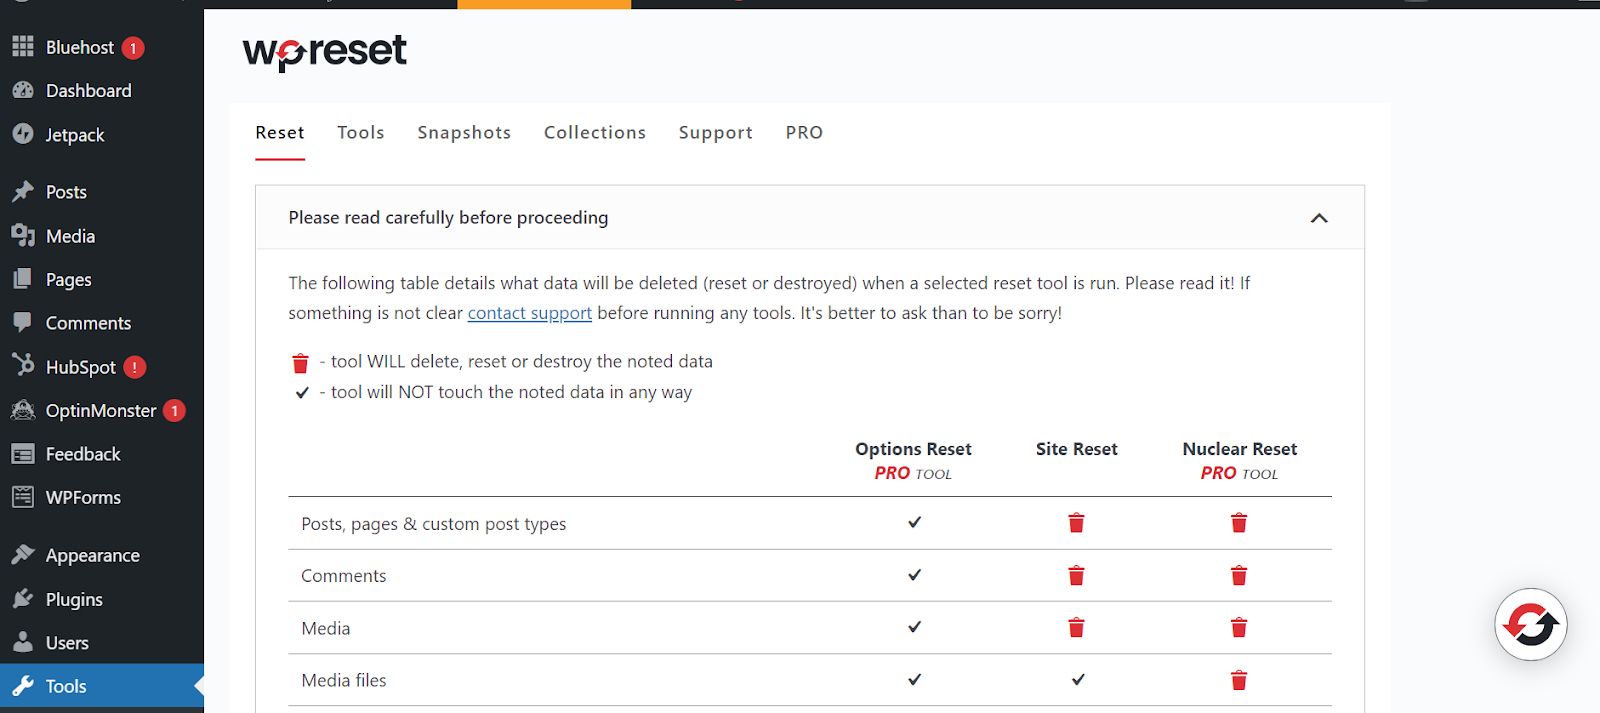Image resolution: width=1600 pixels, height=713 pixels.
Task: Select the Tools tab in WP Reset
Action: click(x=361, y=133)
